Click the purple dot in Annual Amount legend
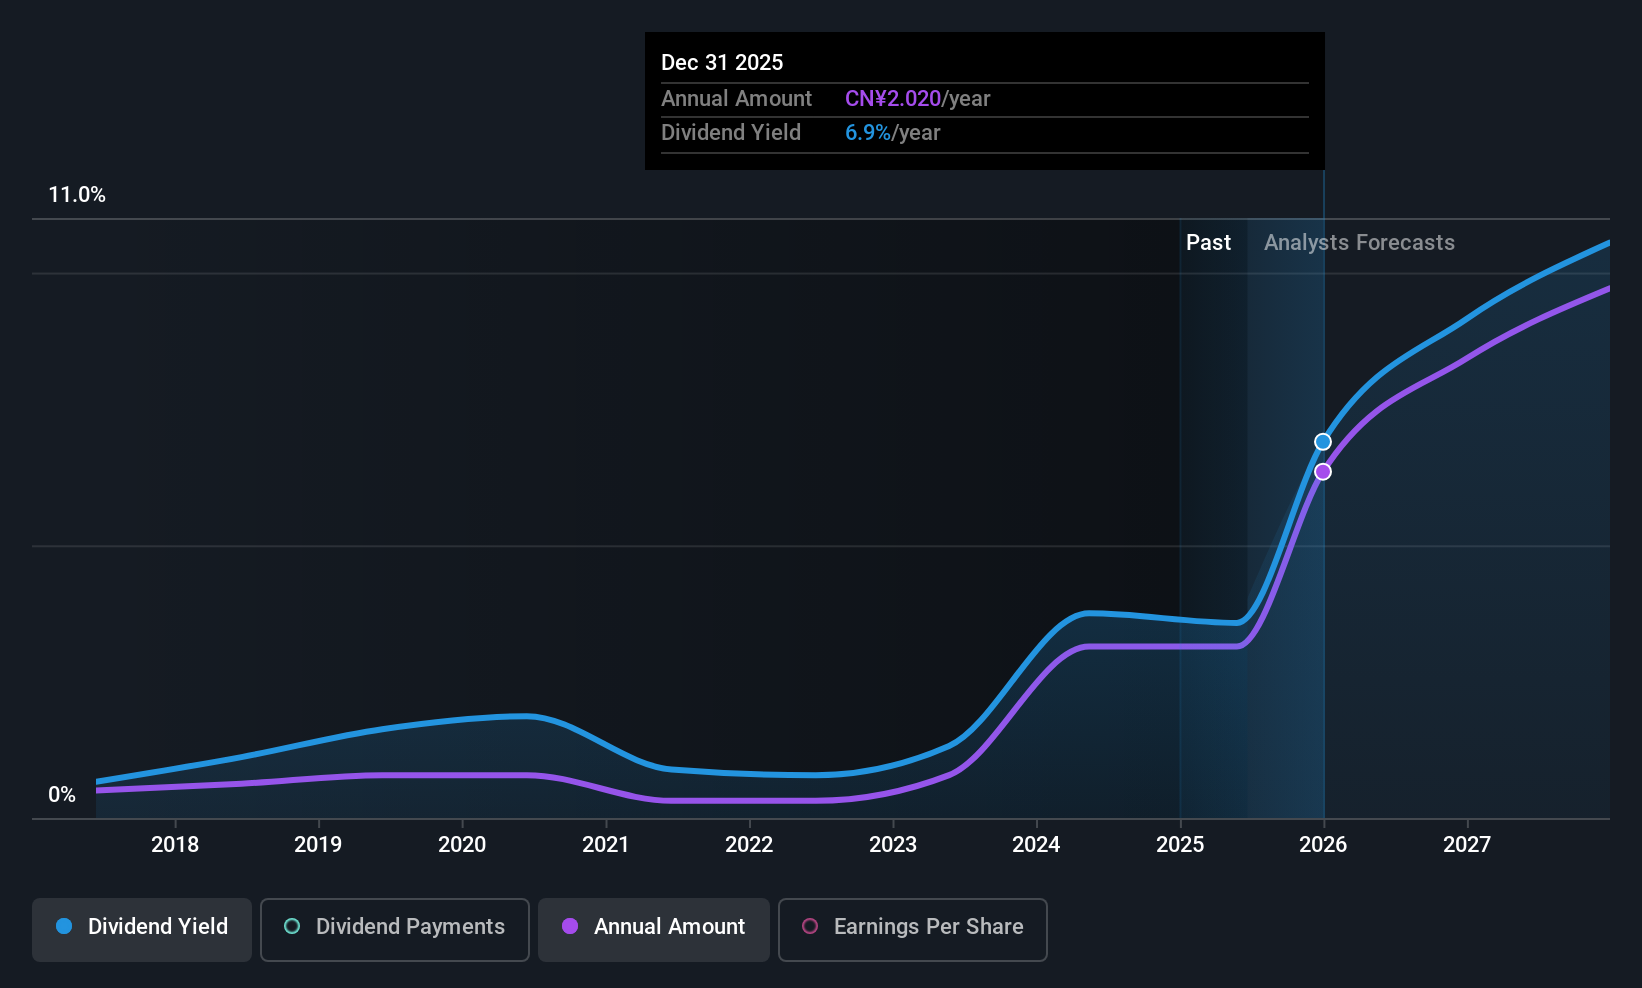The width and height of the screenshot is (1642, 988). [x=570, y=927]
